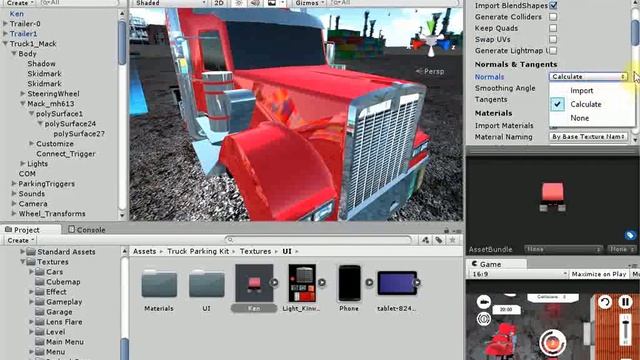The width and height of the screenshot is (640, 360).
Task: Enable Keep Quads checkbox
Action: [553, 28]
